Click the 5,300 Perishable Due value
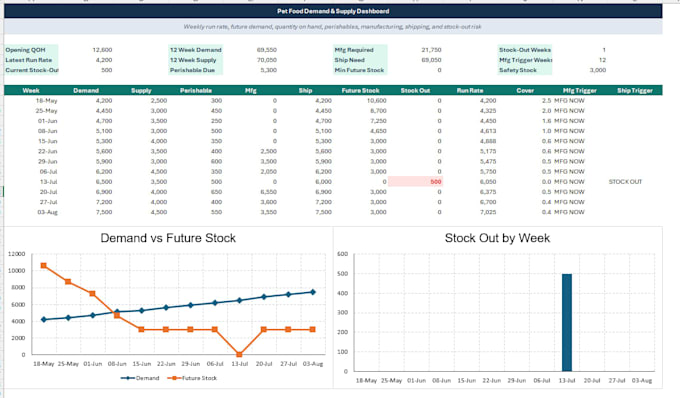Viewport: 680px width, 398px height. tap(268, 70)
